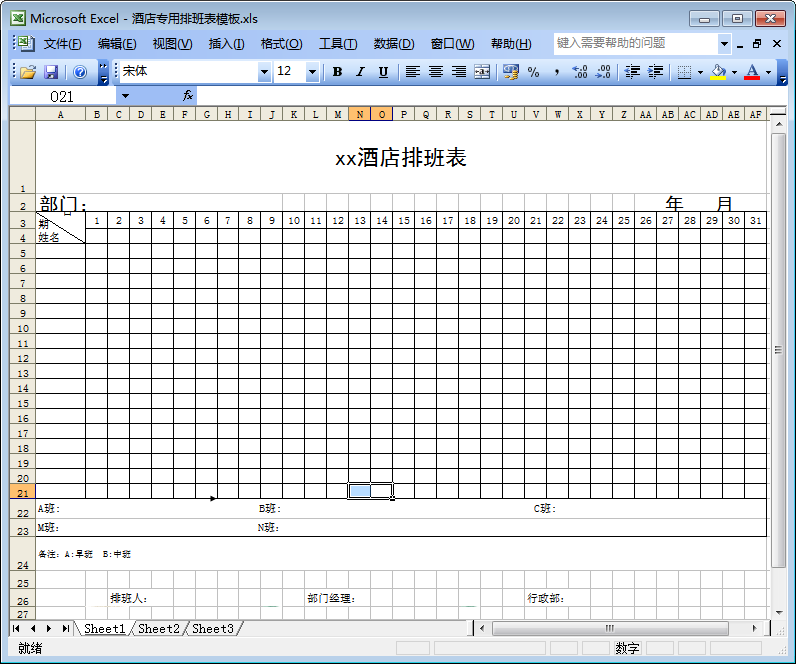
Task: Open the borders dropdown arrow
Action: tap(701, 73)
